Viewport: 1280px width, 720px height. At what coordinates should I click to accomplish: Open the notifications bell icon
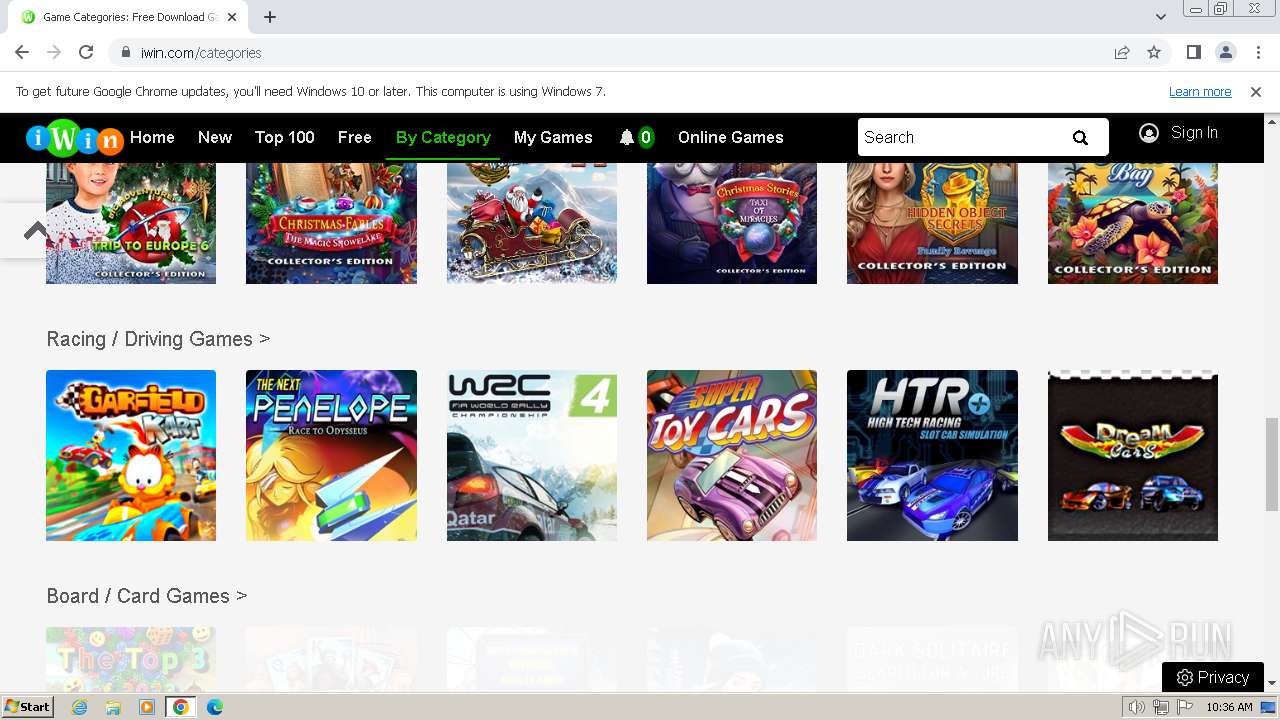(x=627, y=138)
